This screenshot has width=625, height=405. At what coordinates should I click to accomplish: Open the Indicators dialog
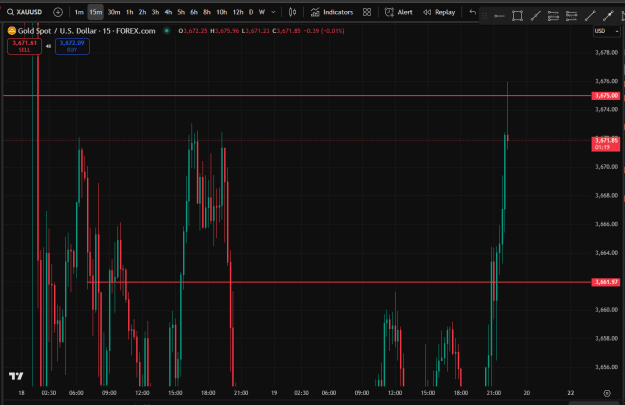(332, 12)
